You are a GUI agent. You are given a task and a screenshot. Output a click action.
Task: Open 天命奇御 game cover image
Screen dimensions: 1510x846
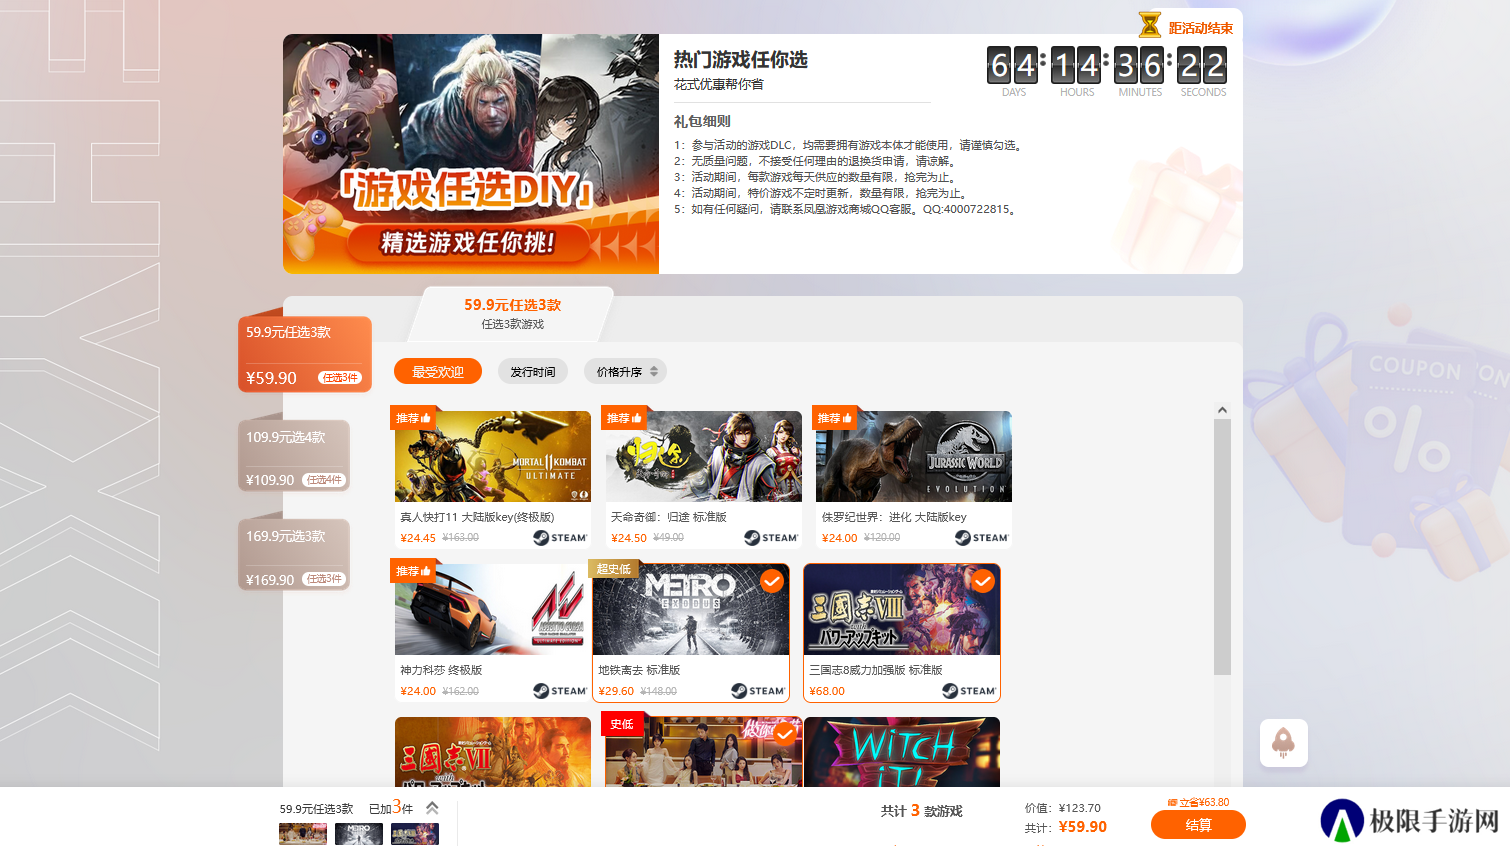pos(704,456)
